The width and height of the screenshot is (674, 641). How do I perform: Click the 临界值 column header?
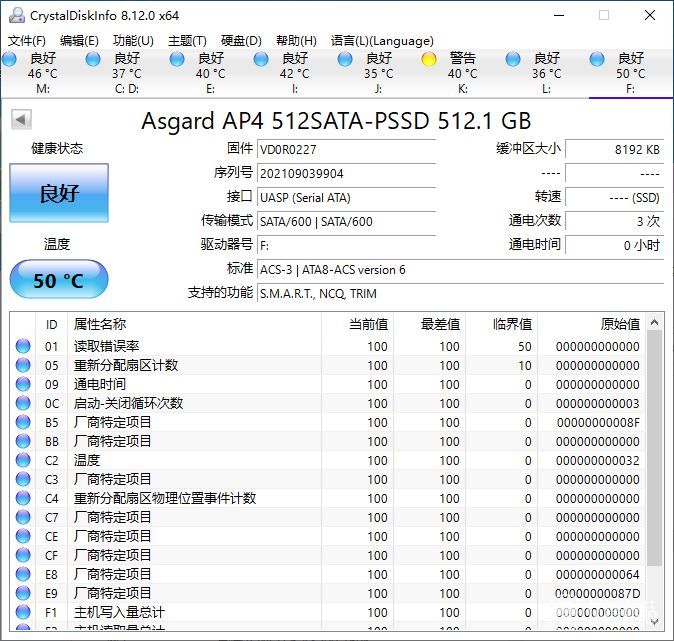click(501, 324)
